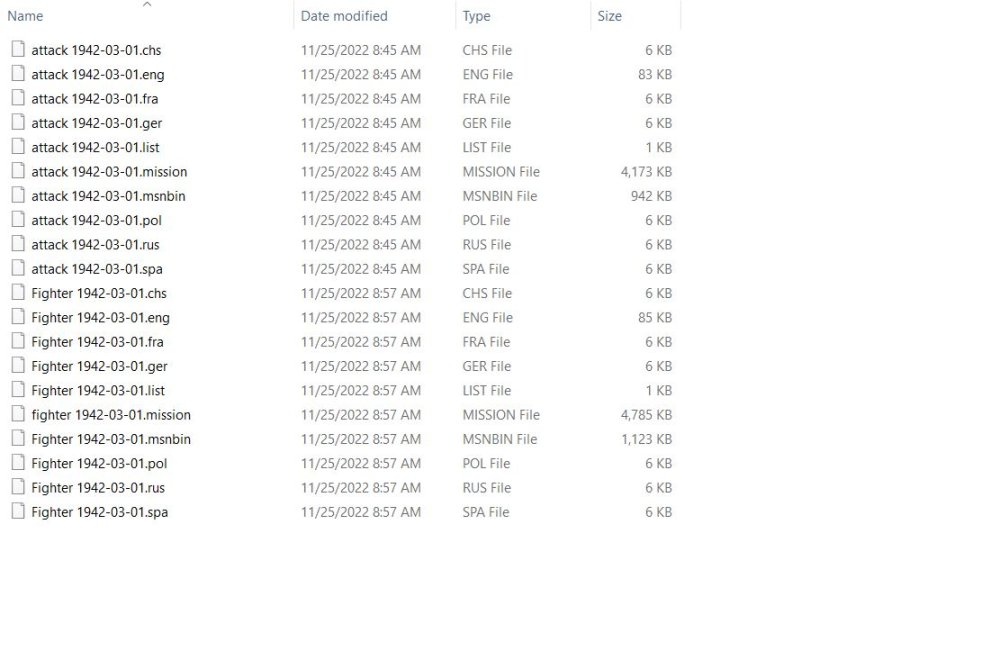Select file icon of Fighter 1942-03-01.eng
The height and width of the screenshot is (669, 1000).
point(18,316)
